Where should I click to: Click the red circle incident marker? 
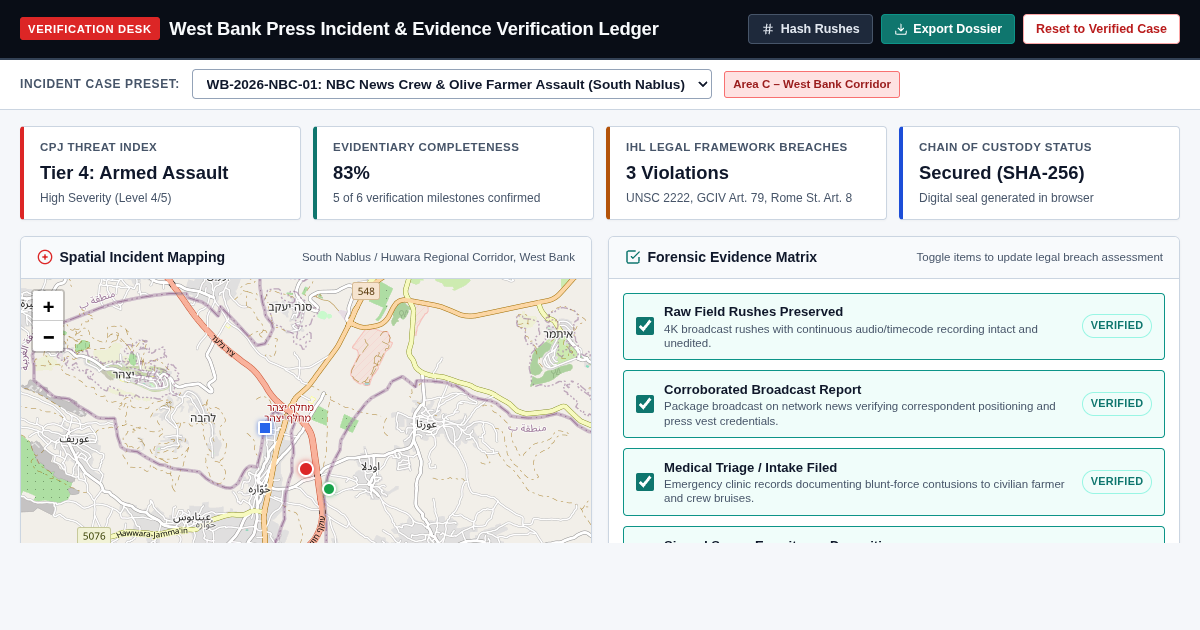(306, 469)
